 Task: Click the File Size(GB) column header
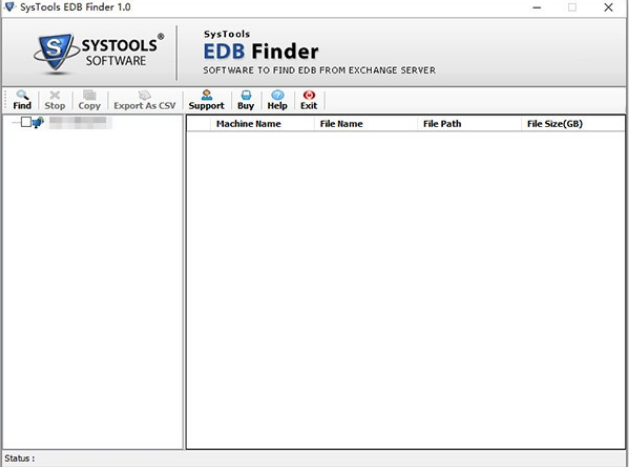point(554,124)
